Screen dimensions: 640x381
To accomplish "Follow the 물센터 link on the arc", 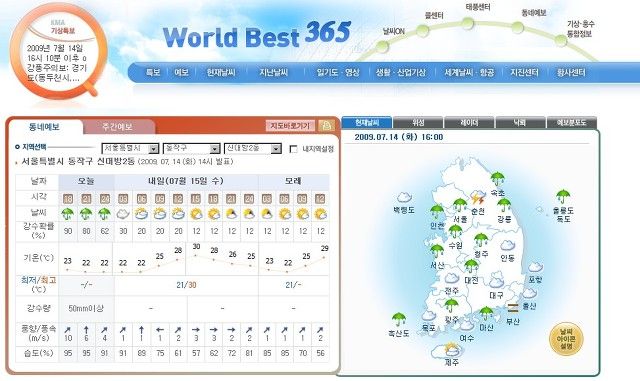I will 434,16.
